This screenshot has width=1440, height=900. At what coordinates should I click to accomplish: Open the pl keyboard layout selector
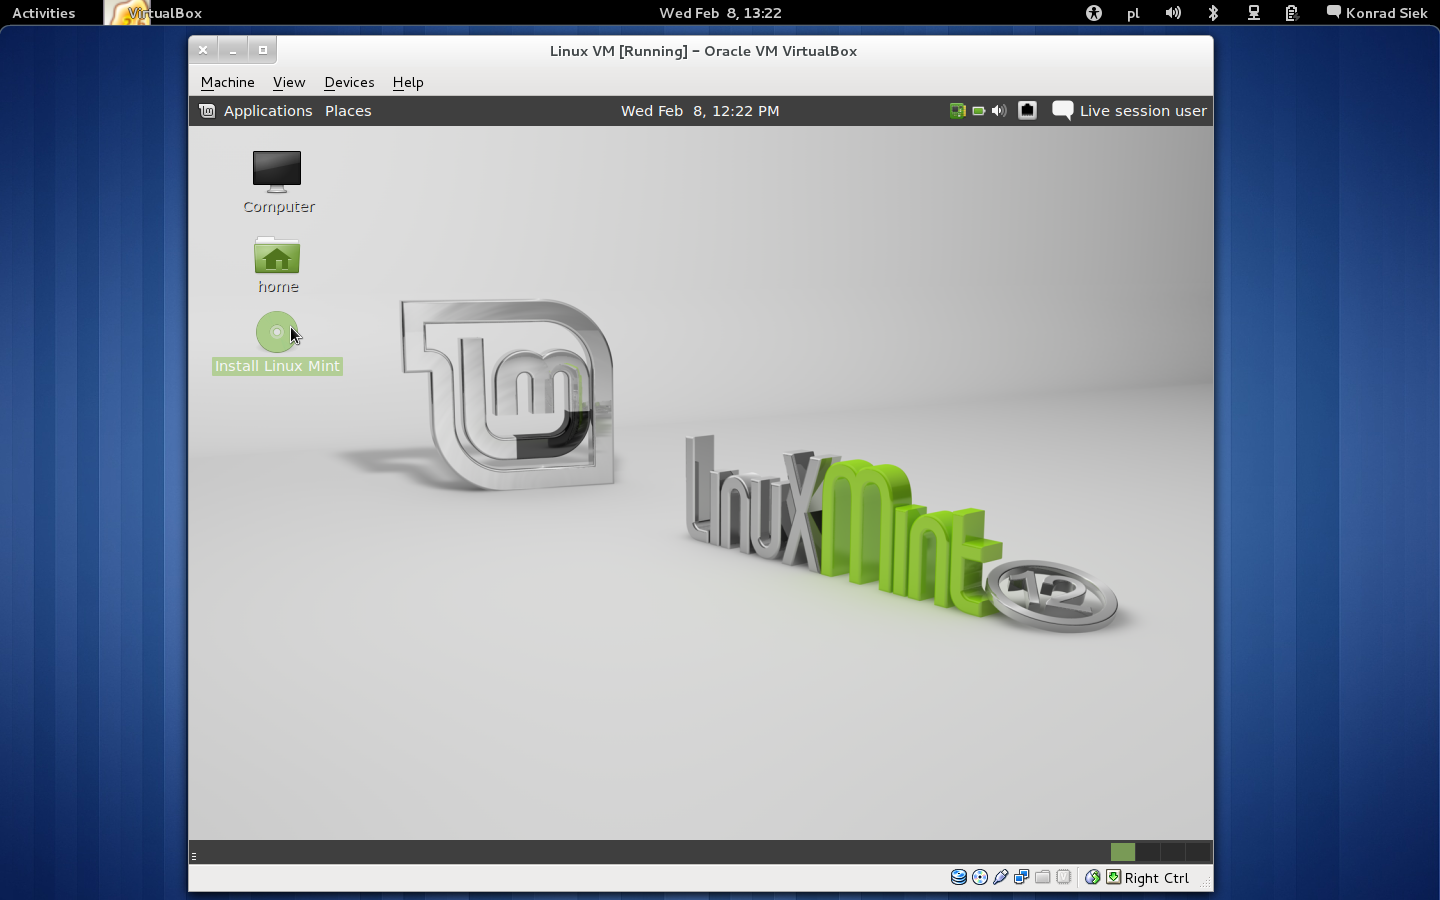pyautogui.click(x=1133, y=13)
